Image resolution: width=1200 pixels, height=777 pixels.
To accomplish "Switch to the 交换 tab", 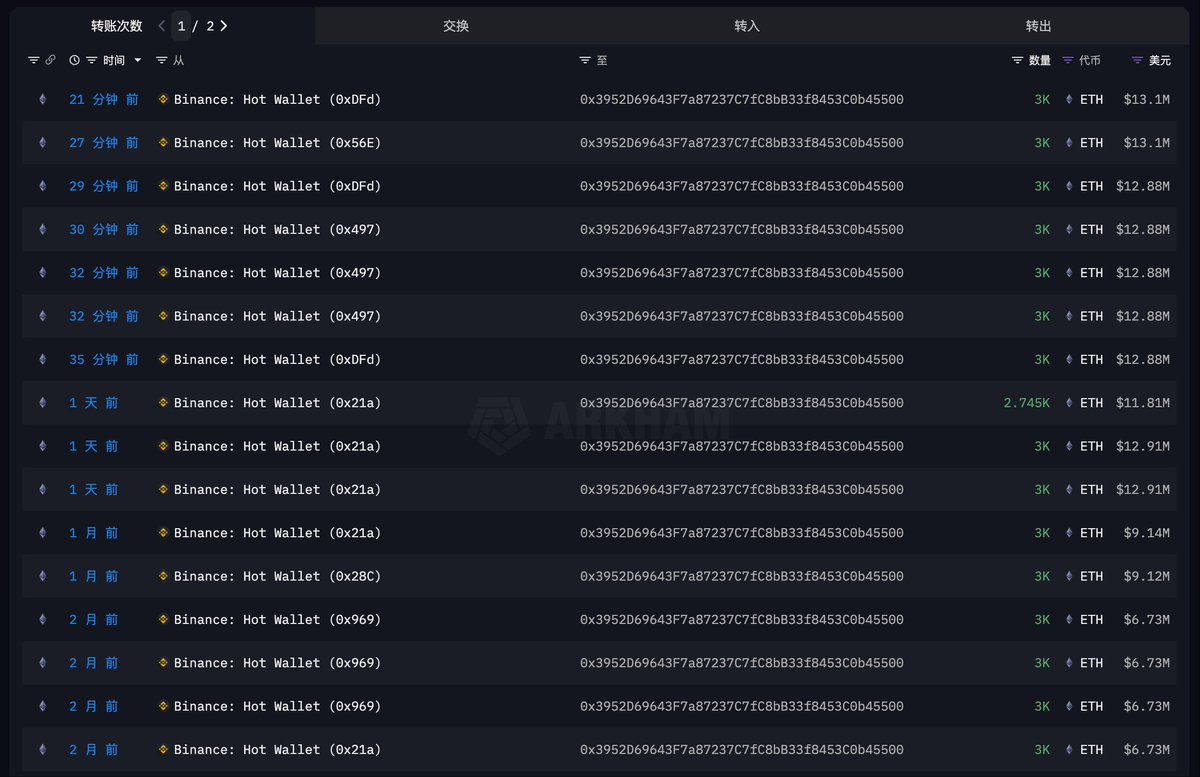I will [x=456, y=26].
